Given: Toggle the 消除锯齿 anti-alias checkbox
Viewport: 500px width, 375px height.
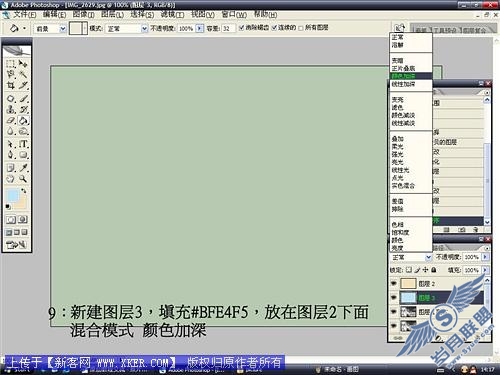Looking at the screenshot, I should click(x=242, y=28).
